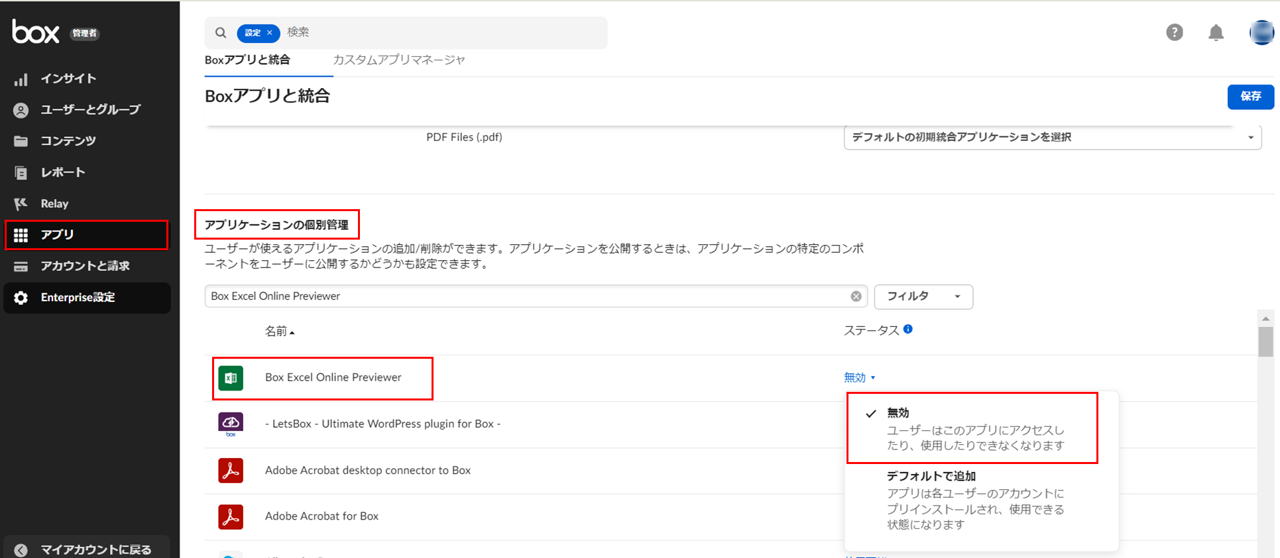The width and height of the screenshot is (1280, 558).
Task: Open the notifications bell icon
Action: click(1216, 33)
